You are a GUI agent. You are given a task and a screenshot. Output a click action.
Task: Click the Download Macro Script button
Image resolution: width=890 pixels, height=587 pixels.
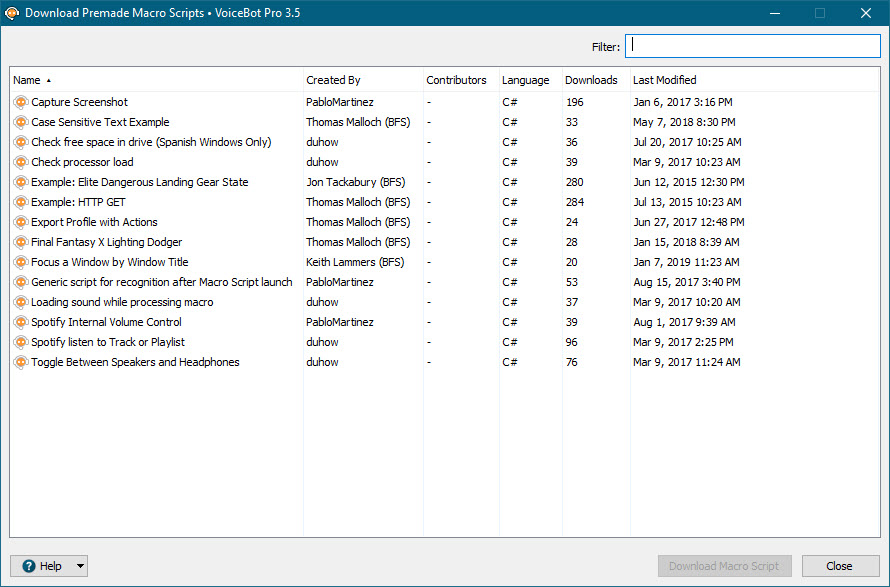(x=724, y=566)
